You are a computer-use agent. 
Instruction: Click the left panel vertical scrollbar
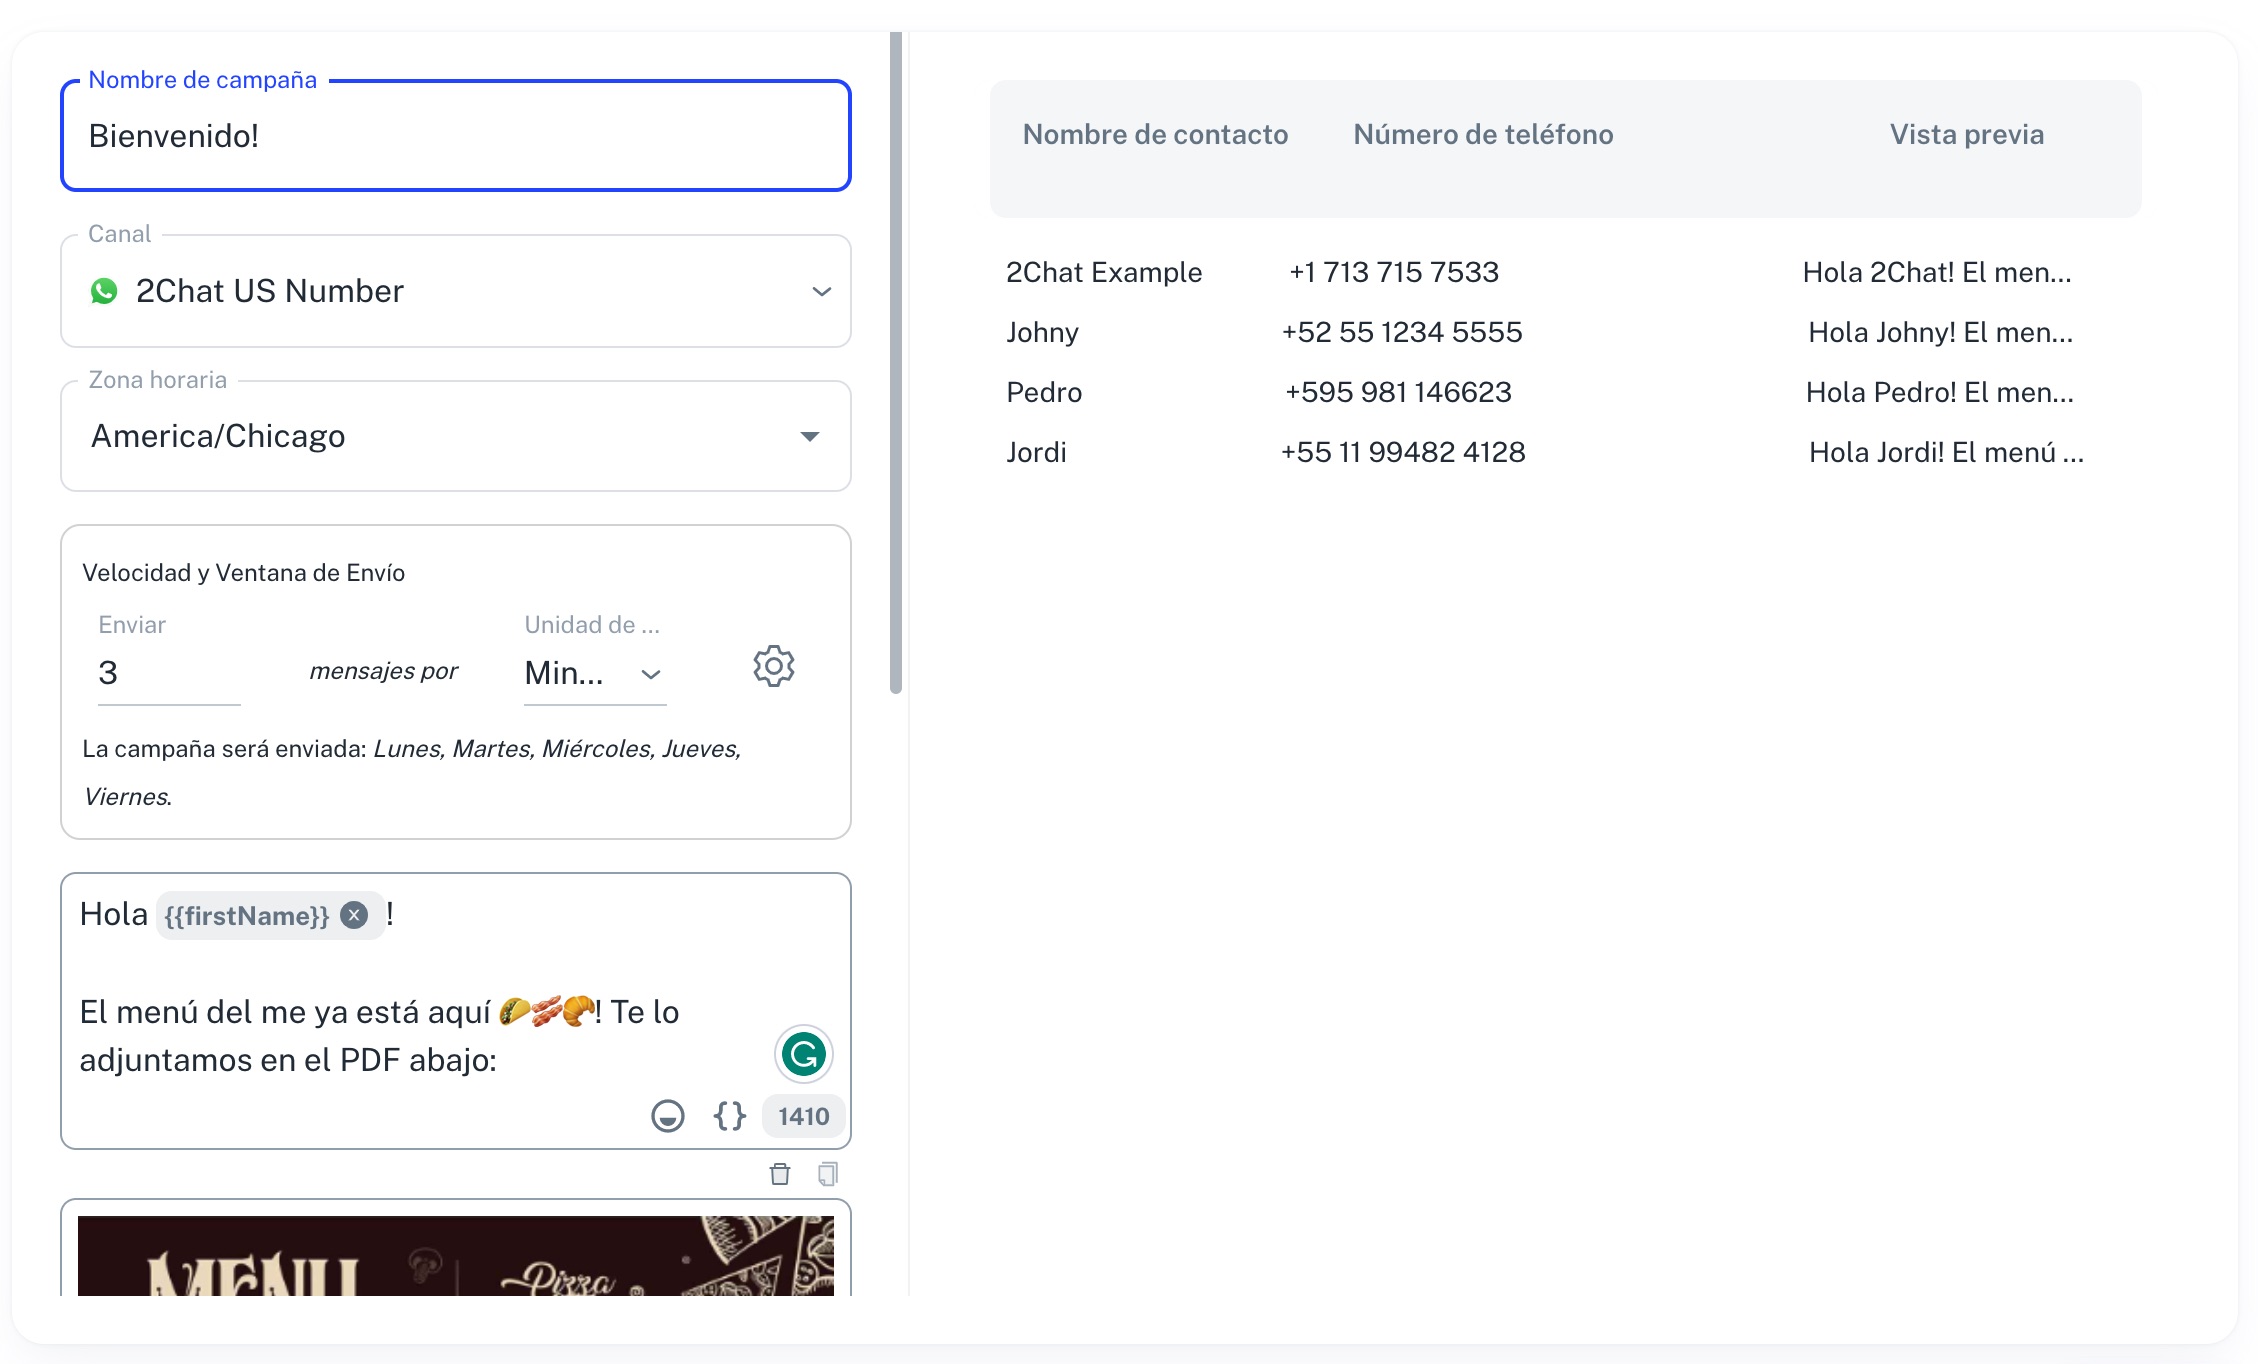click(x=896, y=360)
